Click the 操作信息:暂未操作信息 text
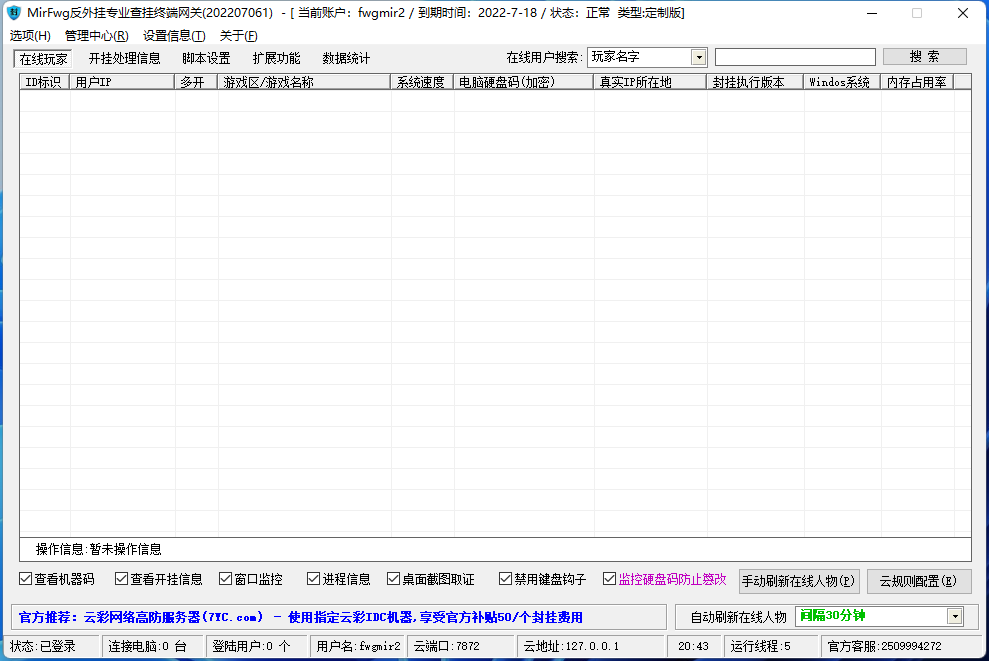Viewport: 989px width, 661px height. (x=98, y=549)
